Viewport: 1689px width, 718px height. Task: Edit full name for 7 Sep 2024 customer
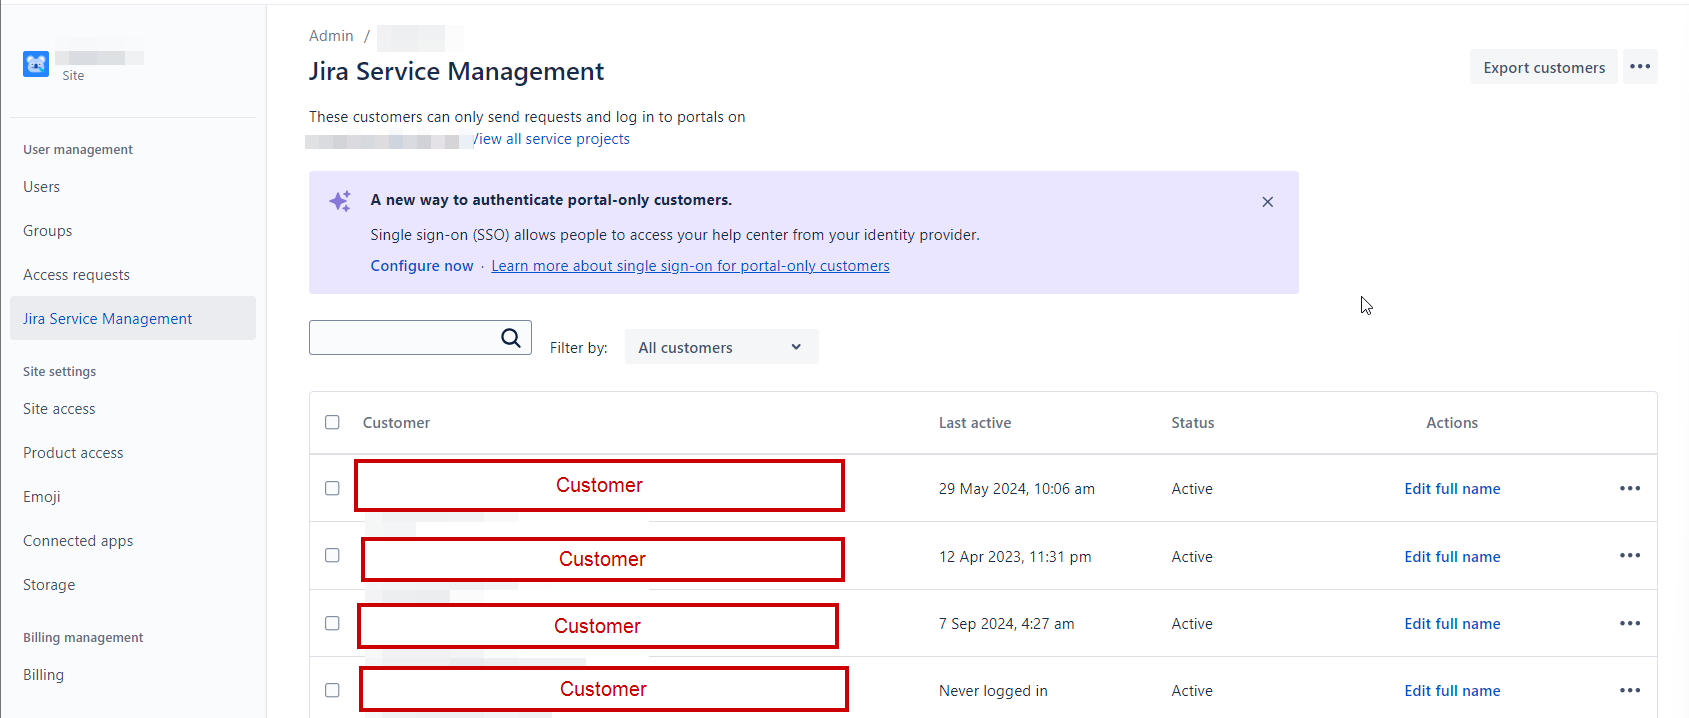point(1452,624)
